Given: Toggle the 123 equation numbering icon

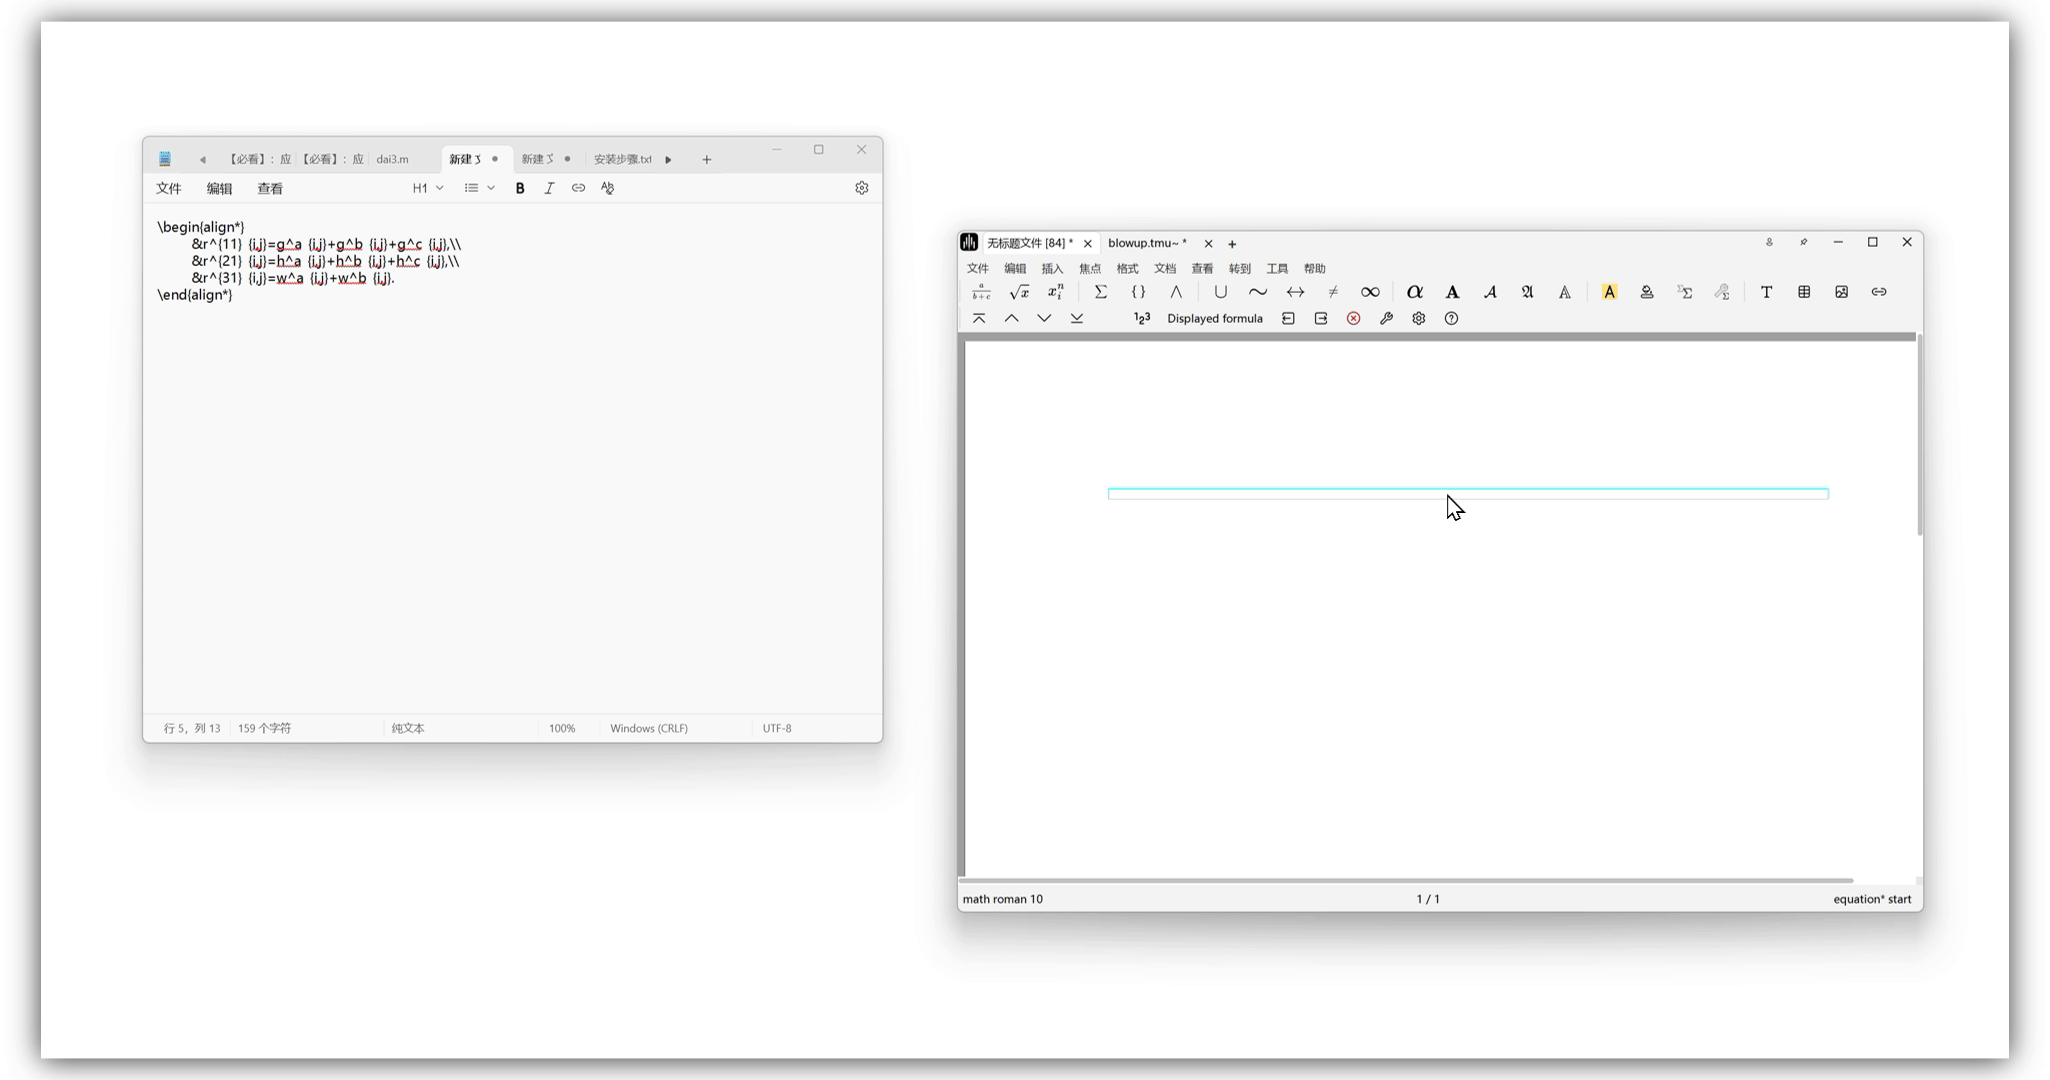Looking at the screenshot, I should 1141,318.
